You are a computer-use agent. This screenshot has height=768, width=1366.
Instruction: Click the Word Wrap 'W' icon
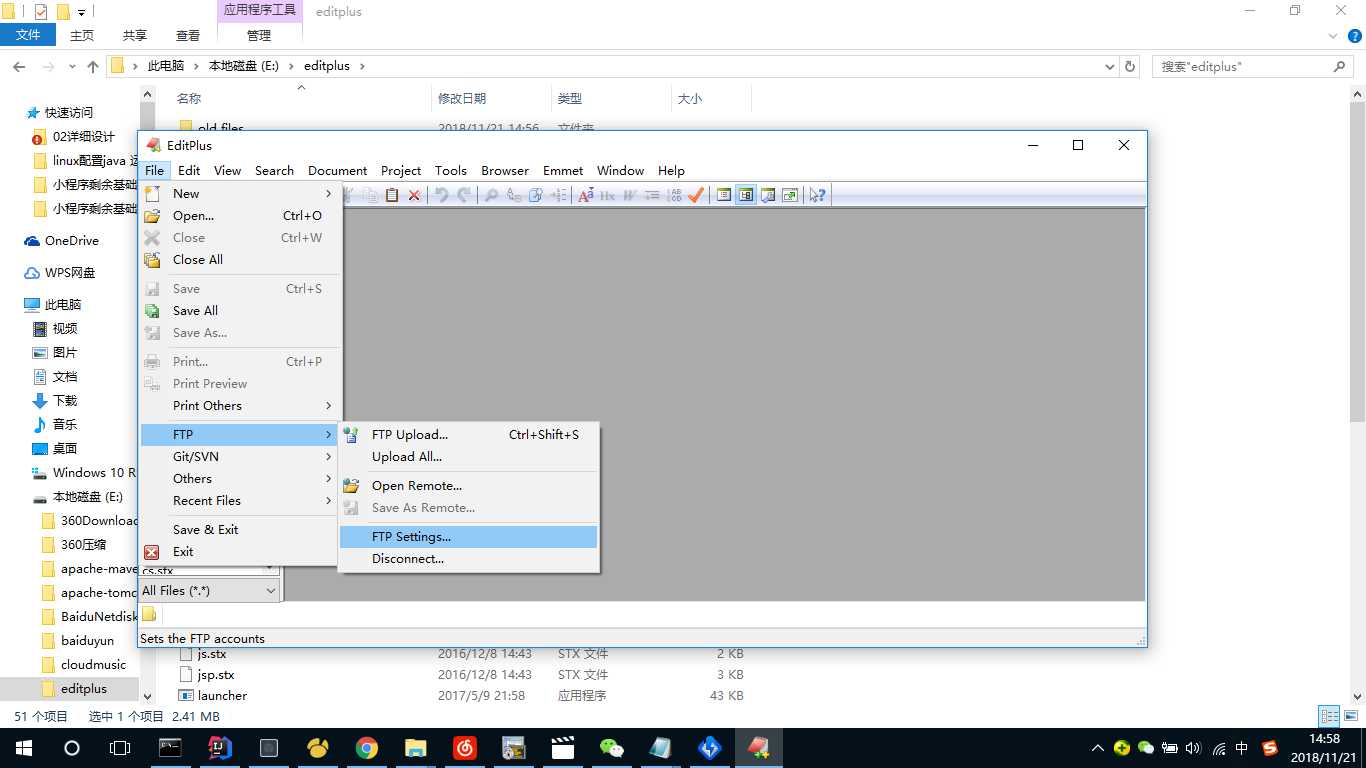click(630, 195)
